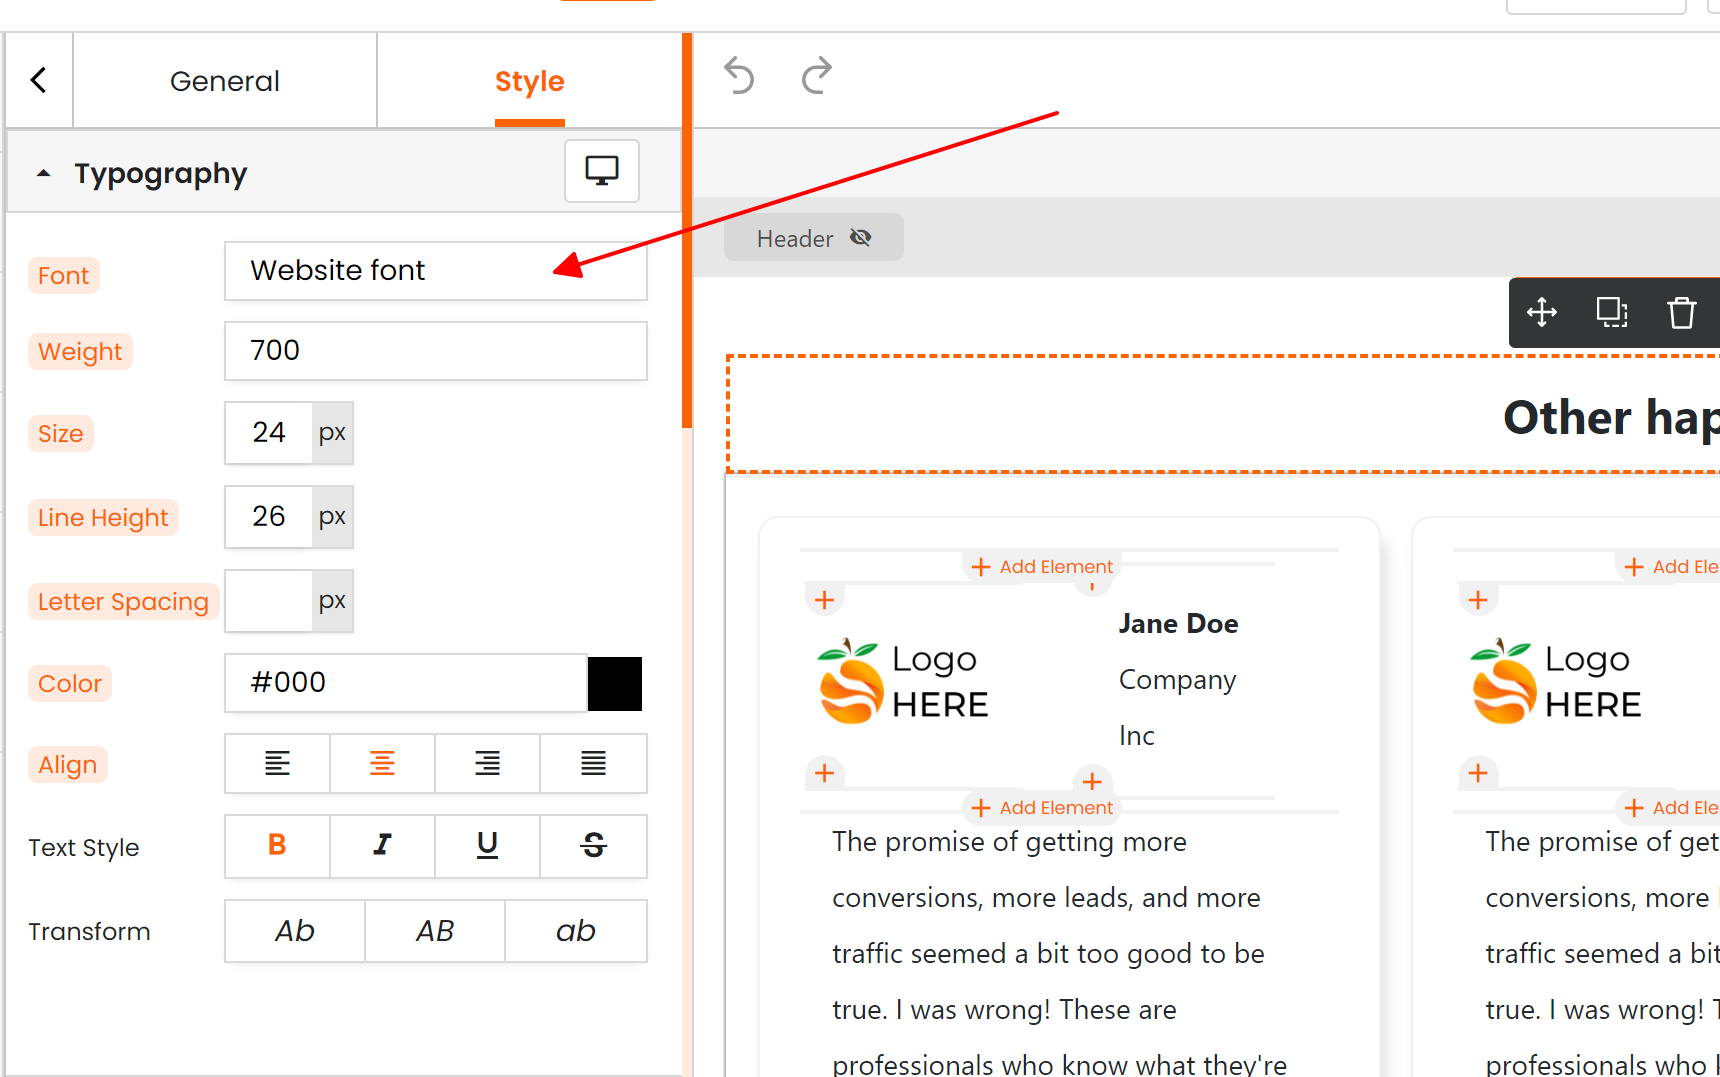Click the move element icon
Screen dimensions: 1720x1077
pos(1542,312)
